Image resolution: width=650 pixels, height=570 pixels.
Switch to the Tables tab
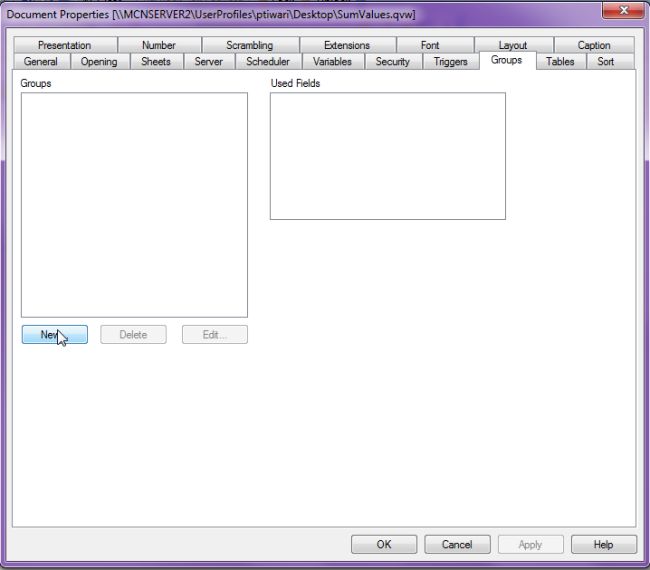560,61
